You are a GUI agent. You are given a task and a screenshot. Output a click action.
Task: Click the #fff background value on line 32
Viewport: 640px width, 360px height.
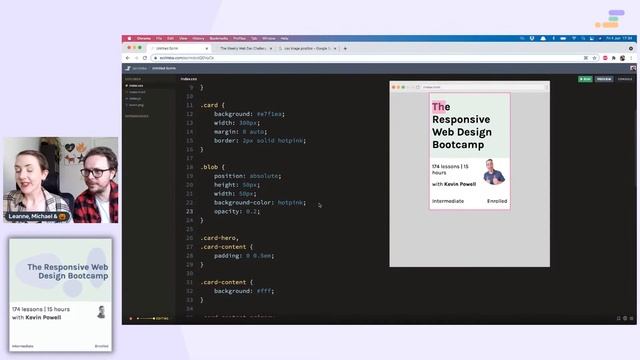pos(264,291)
